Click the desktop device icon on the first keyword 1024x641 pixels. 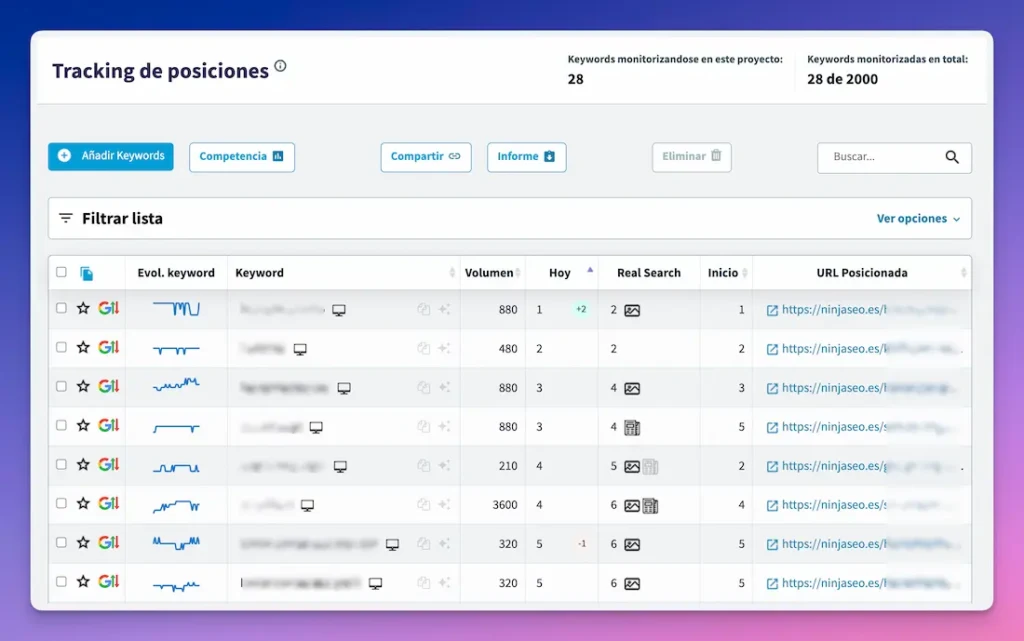click(337, 310)
